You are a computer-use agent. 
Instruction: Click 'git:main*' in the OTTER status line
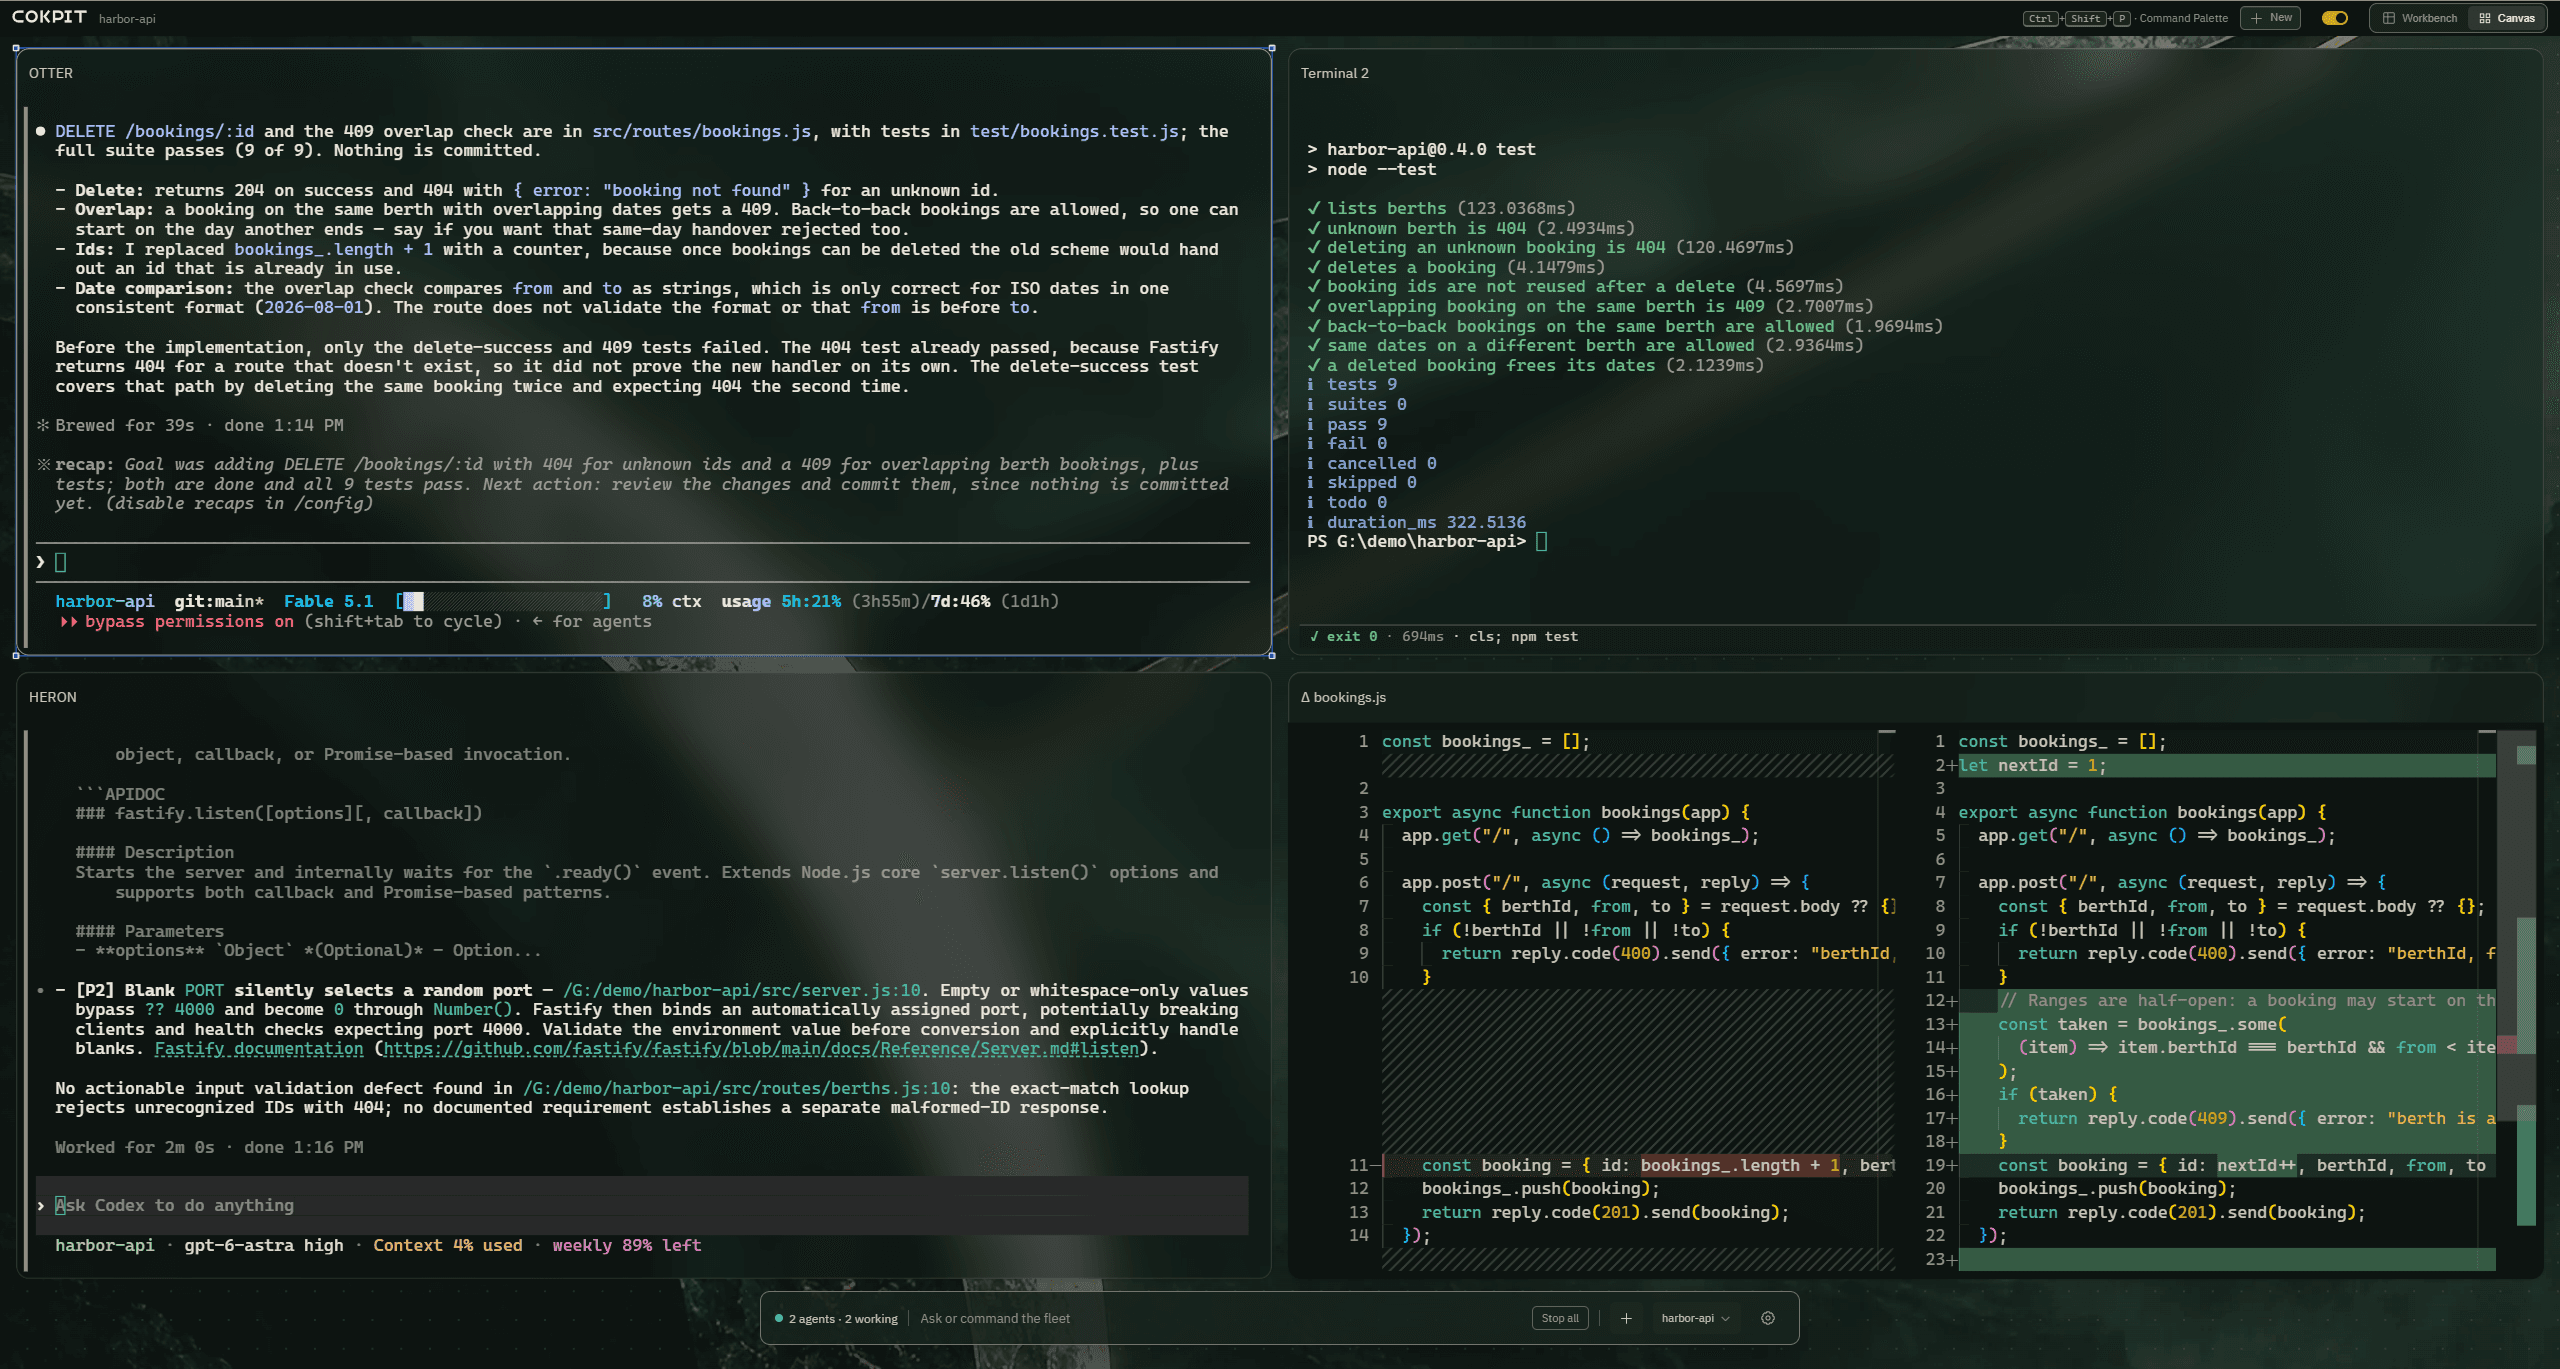pyautogui.click(x=219, y=601)
